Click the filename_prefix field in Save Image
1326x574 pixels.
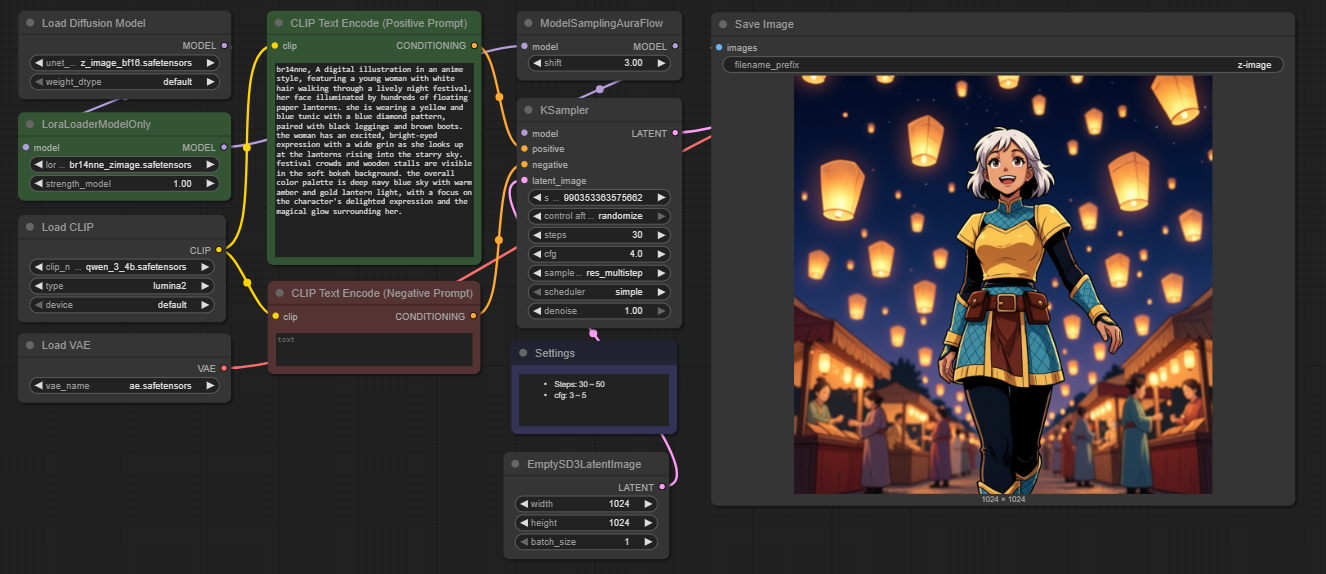coord(1002,65)
